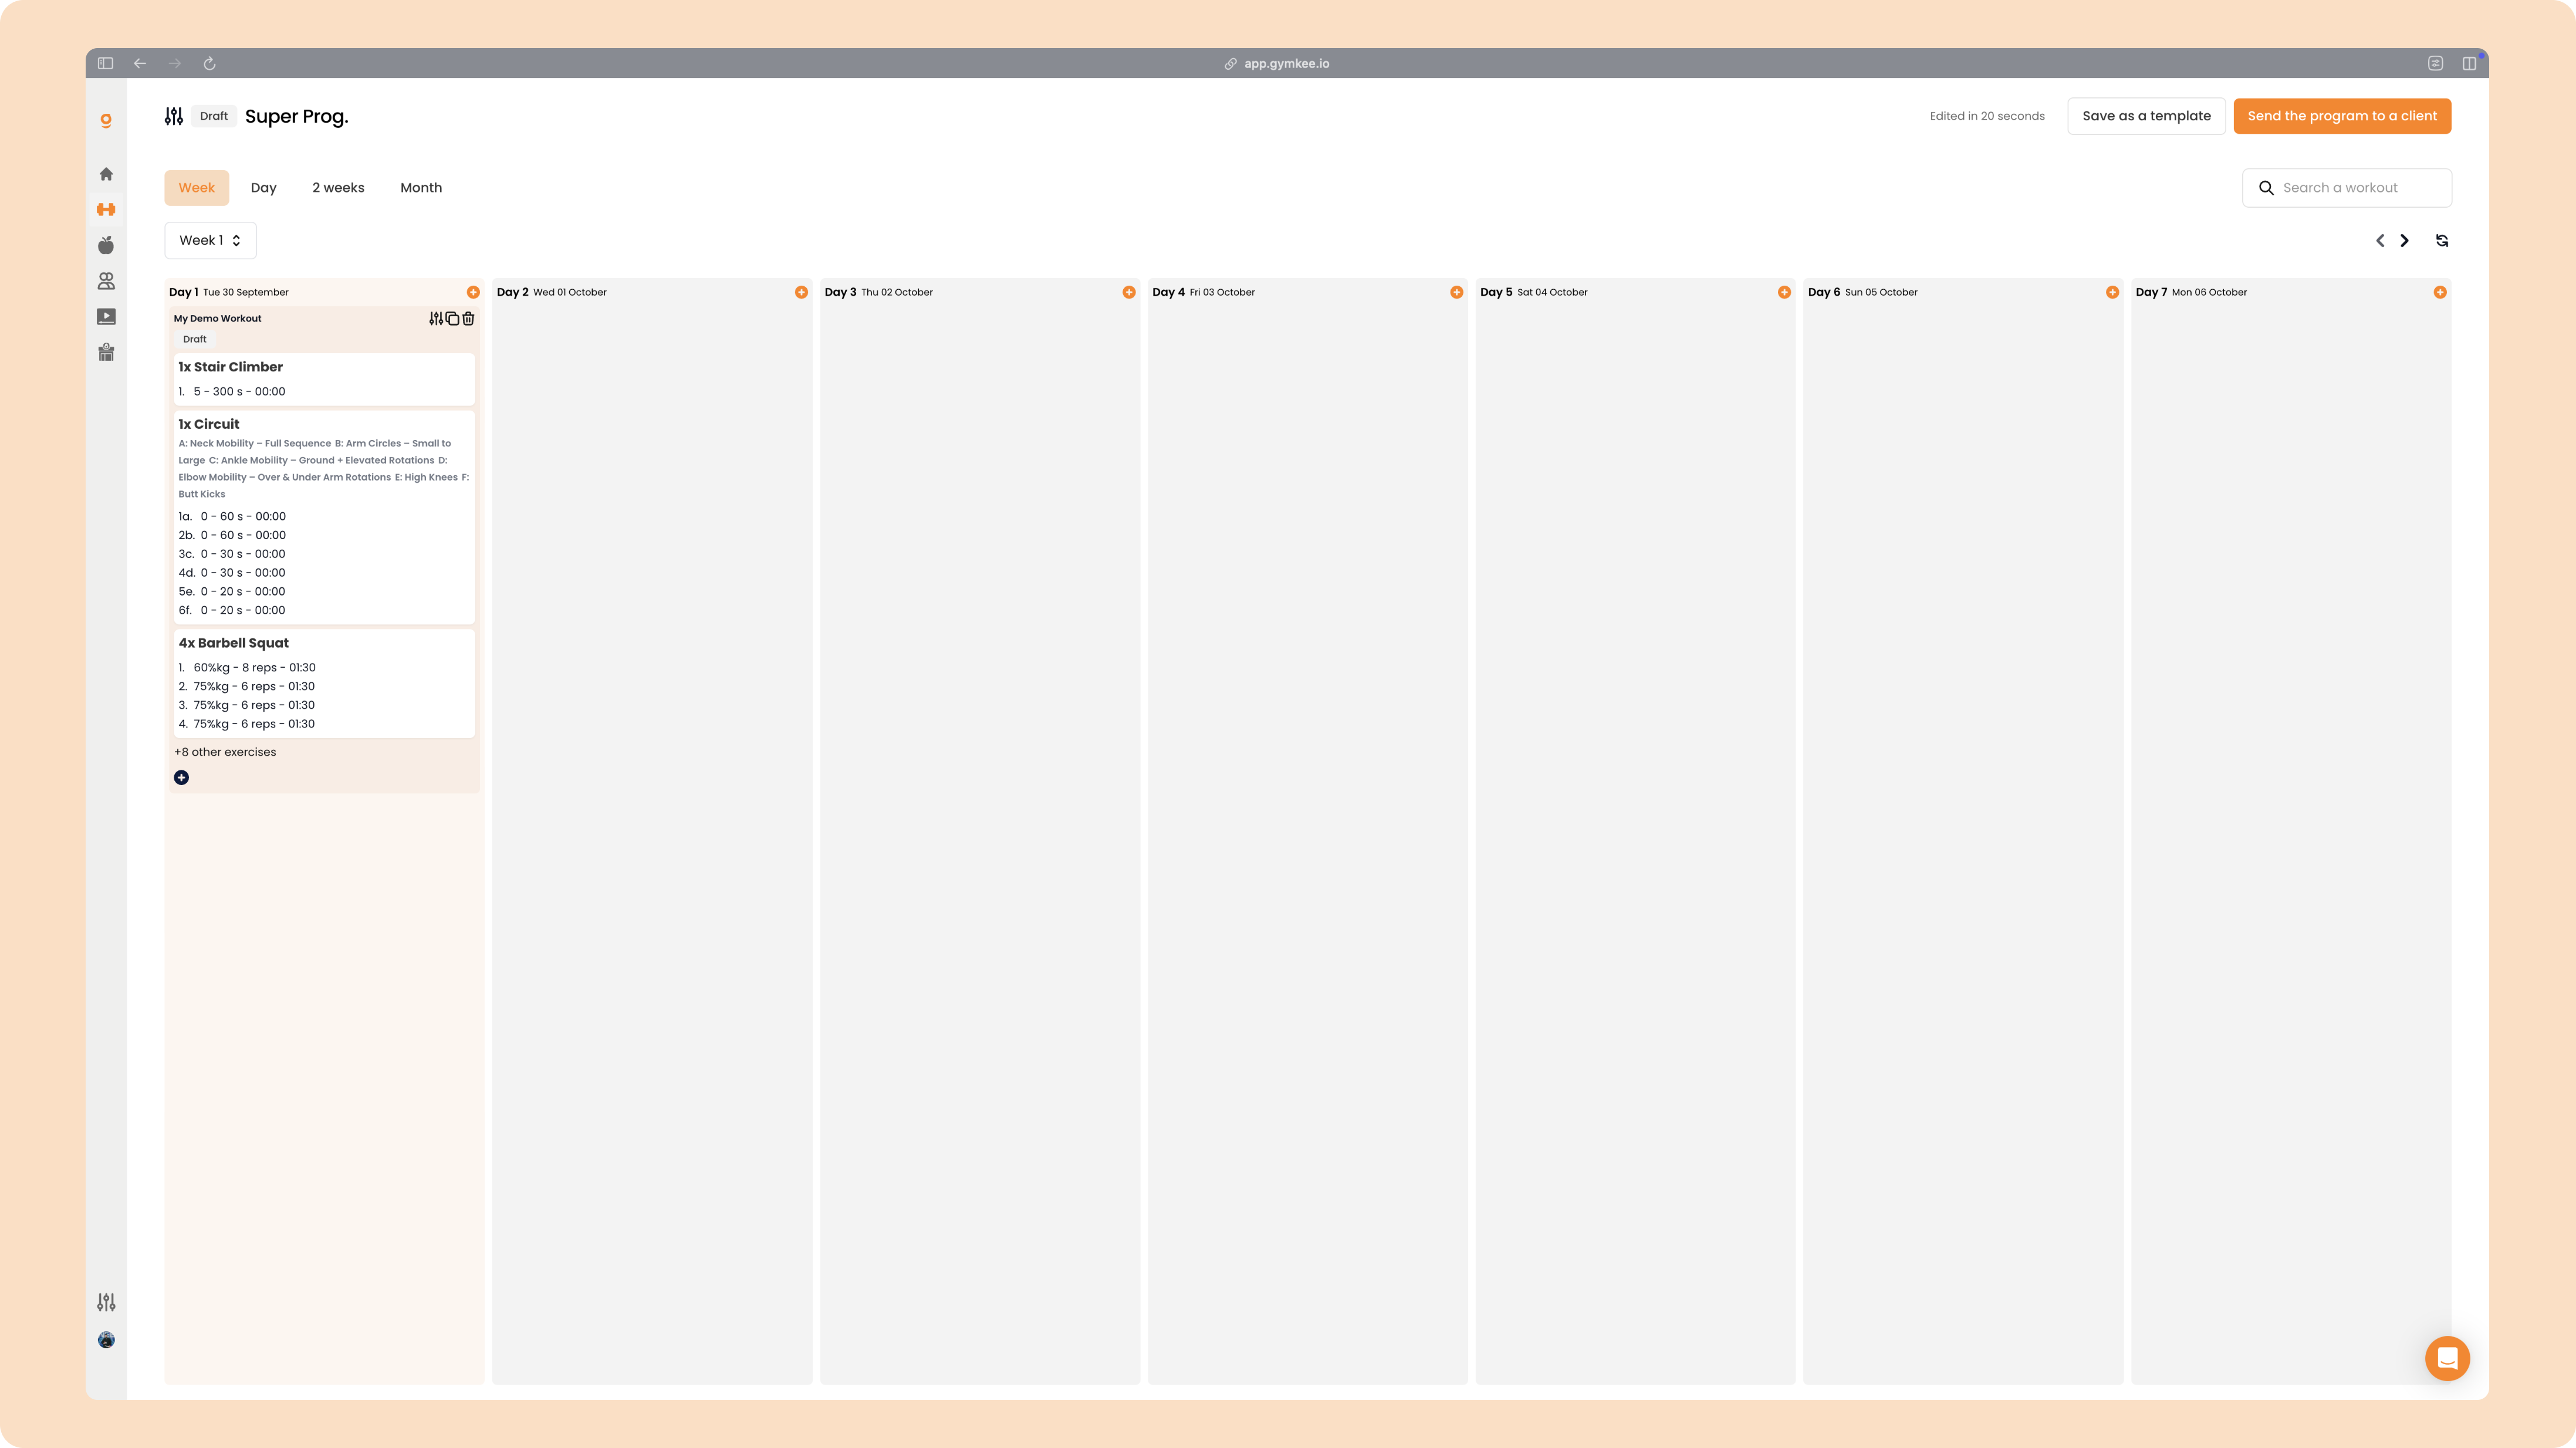Click the My Demo Workout Draft badge
This screenshot has width=2576, height=1448.
[195, 339]
